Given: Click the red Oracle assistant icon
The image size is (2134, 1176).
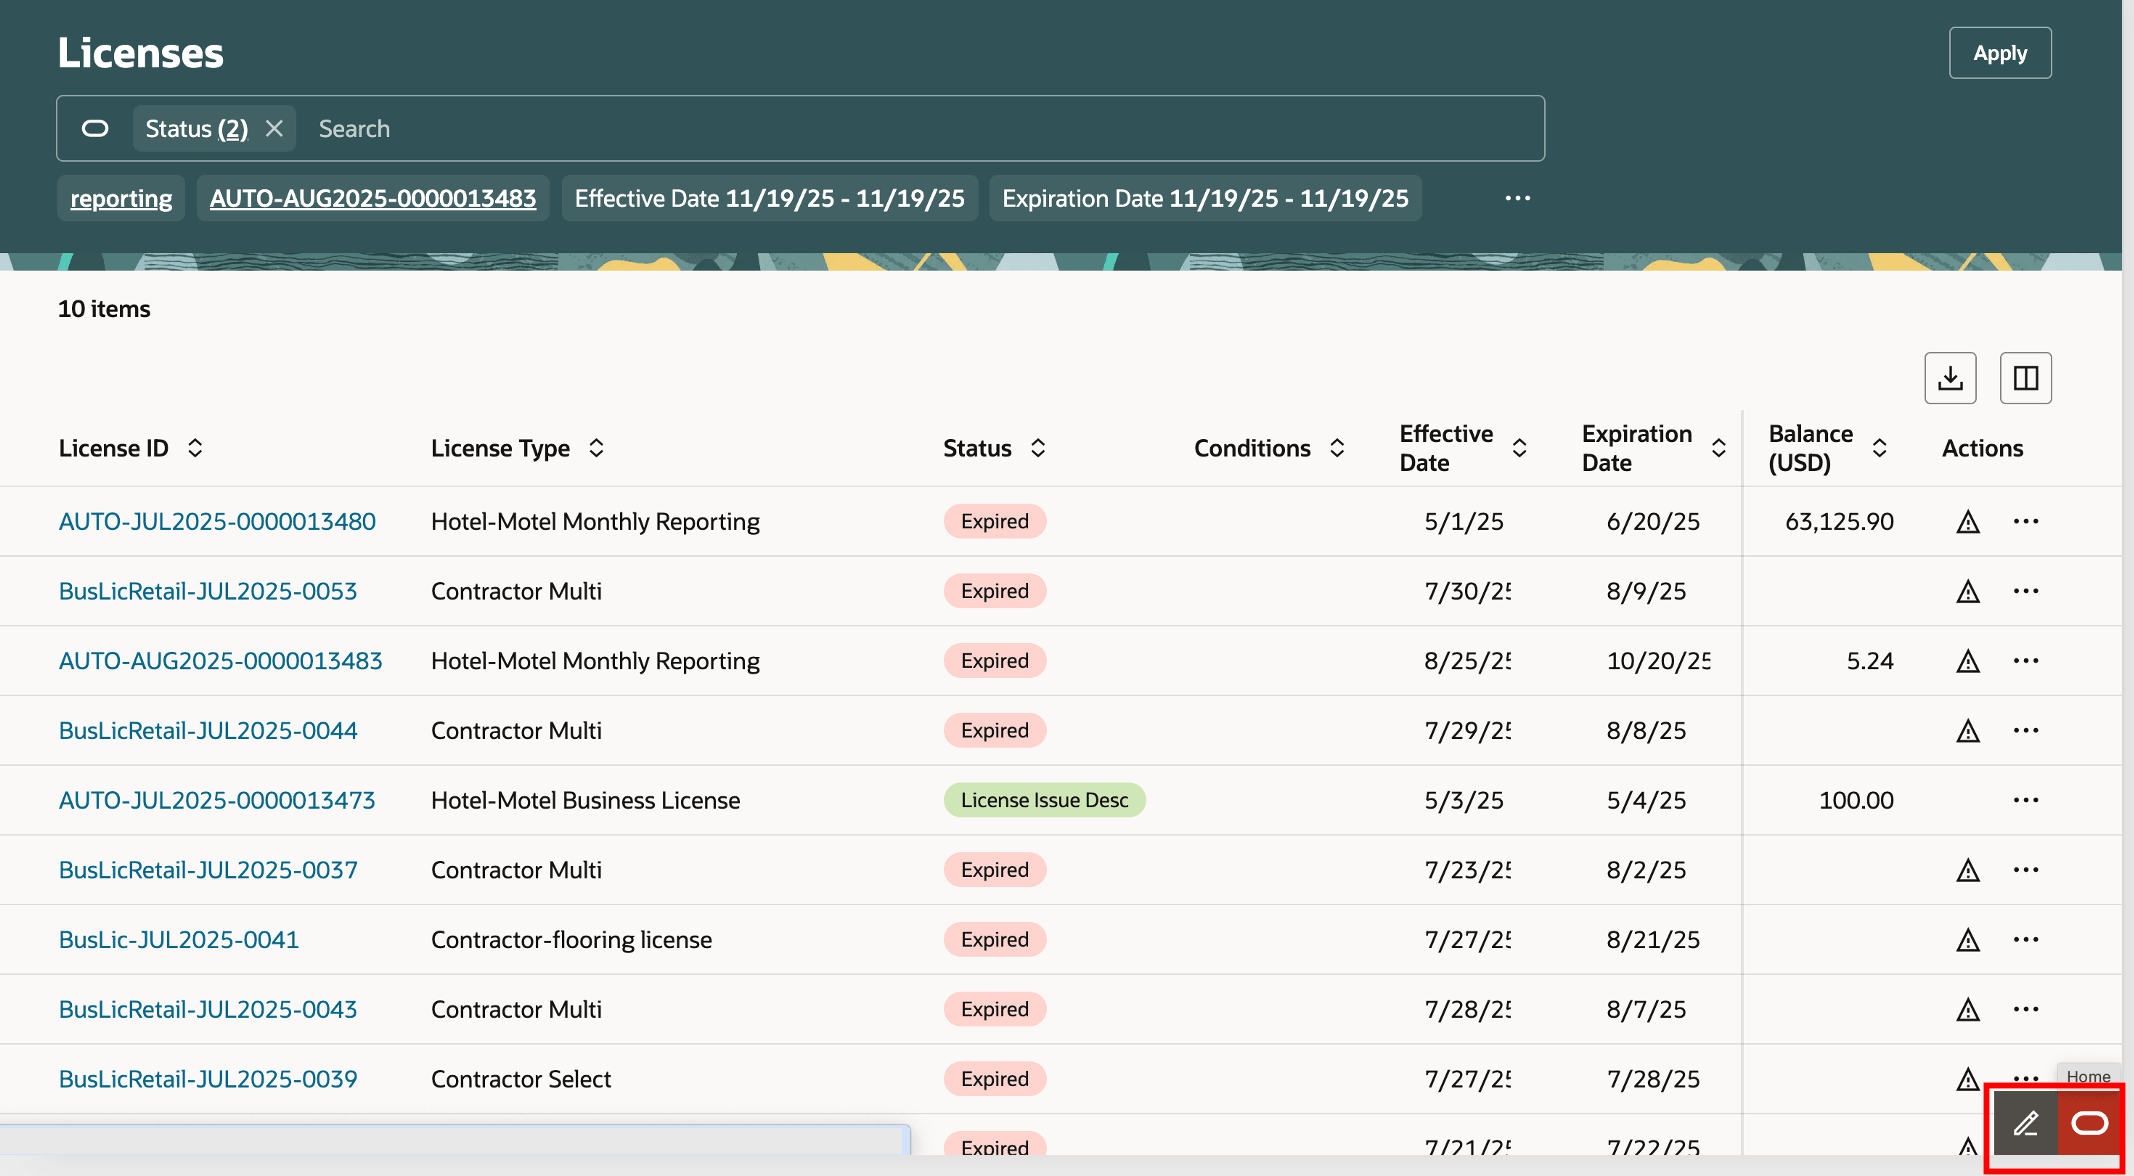Looking at the screenshot, I should pos(2089,1123).
